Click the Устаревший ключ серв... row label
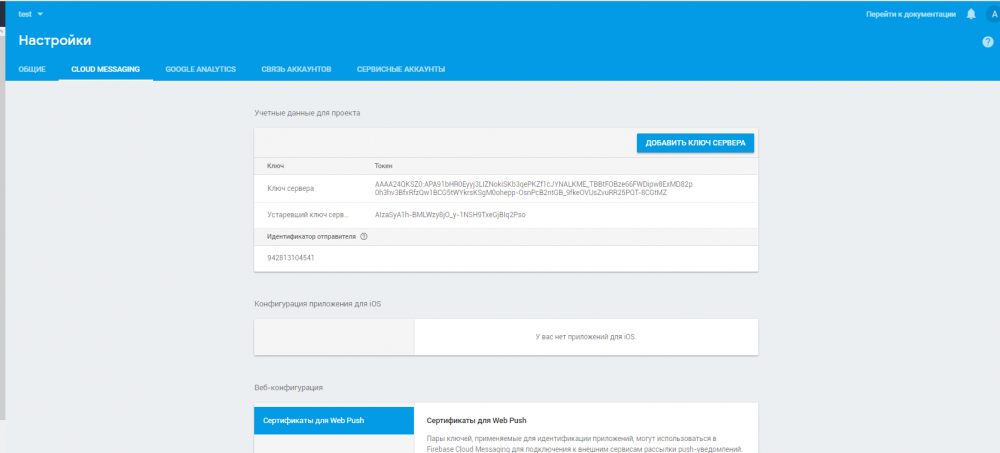The image size is (1000, 453). point(308,215)
